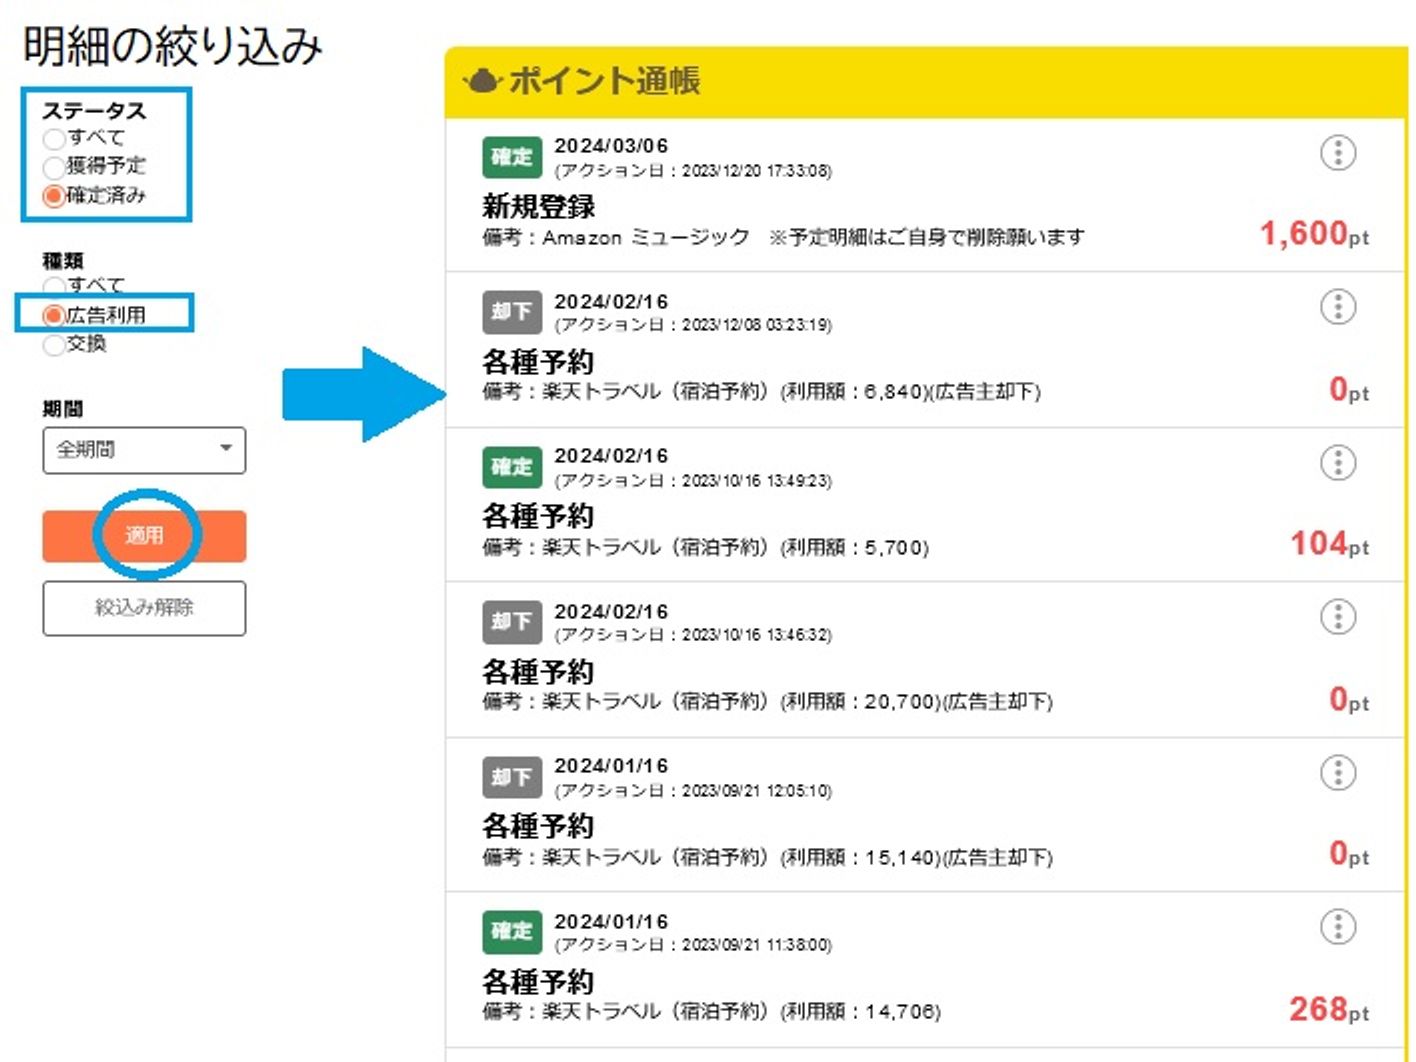Select 交換 type radio button
1416x1062 pixels.
54,344
